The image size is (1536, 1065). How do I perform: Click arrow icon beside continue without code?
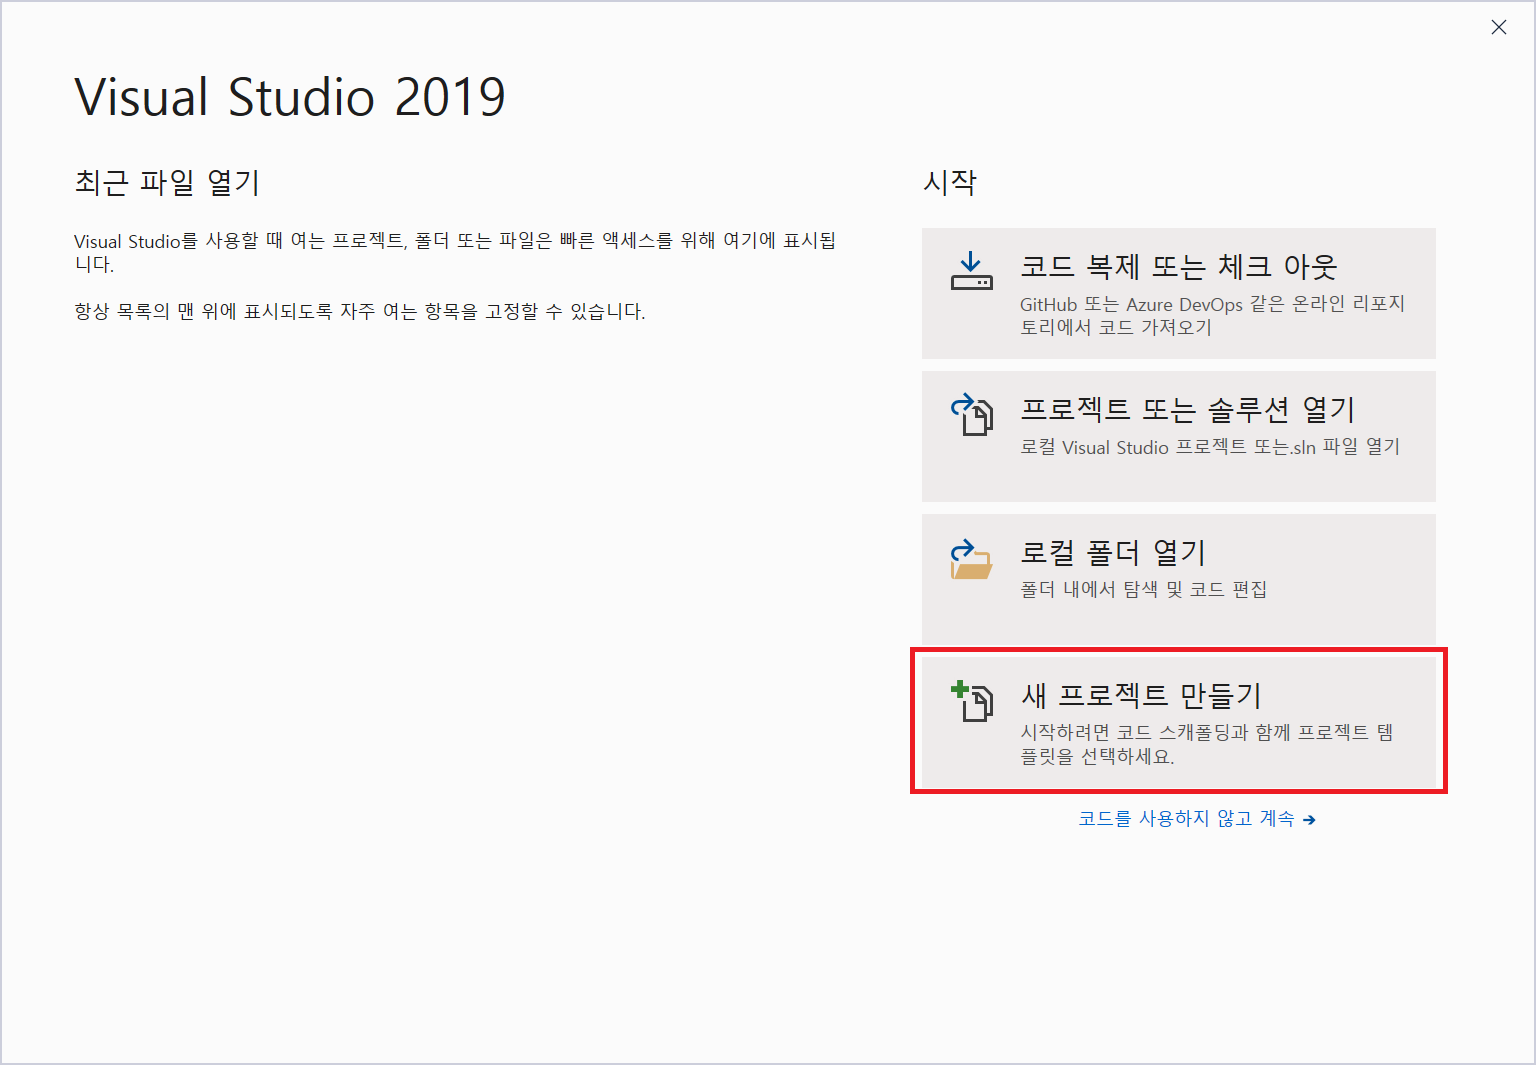[1309, 820]
